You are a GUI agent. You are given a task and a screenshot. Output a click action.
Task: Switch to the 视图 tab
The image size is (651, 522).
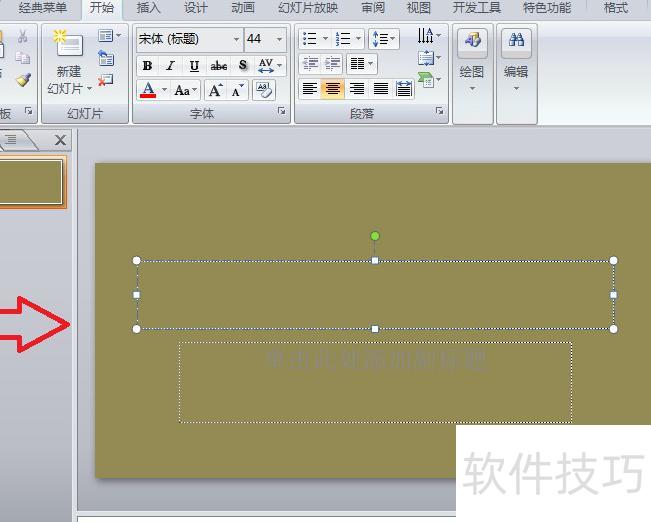coord(418,7)
